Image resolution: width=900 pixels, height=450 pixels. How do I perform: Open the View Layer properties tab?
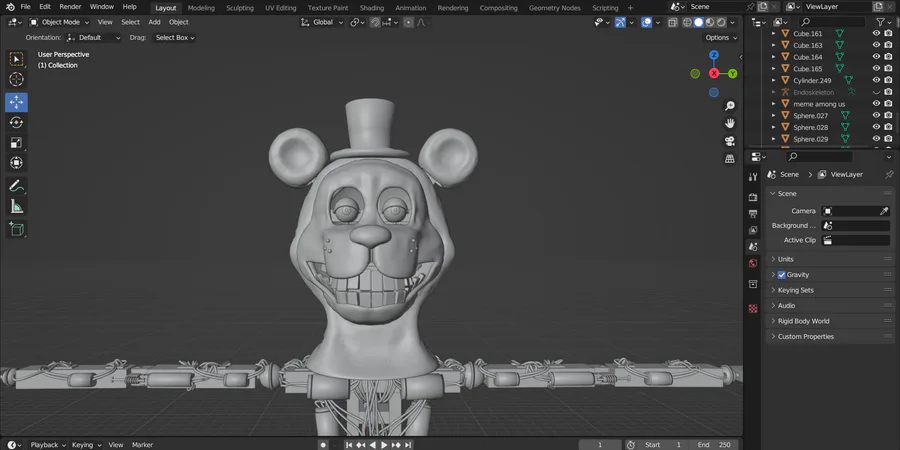coord(753,230)
